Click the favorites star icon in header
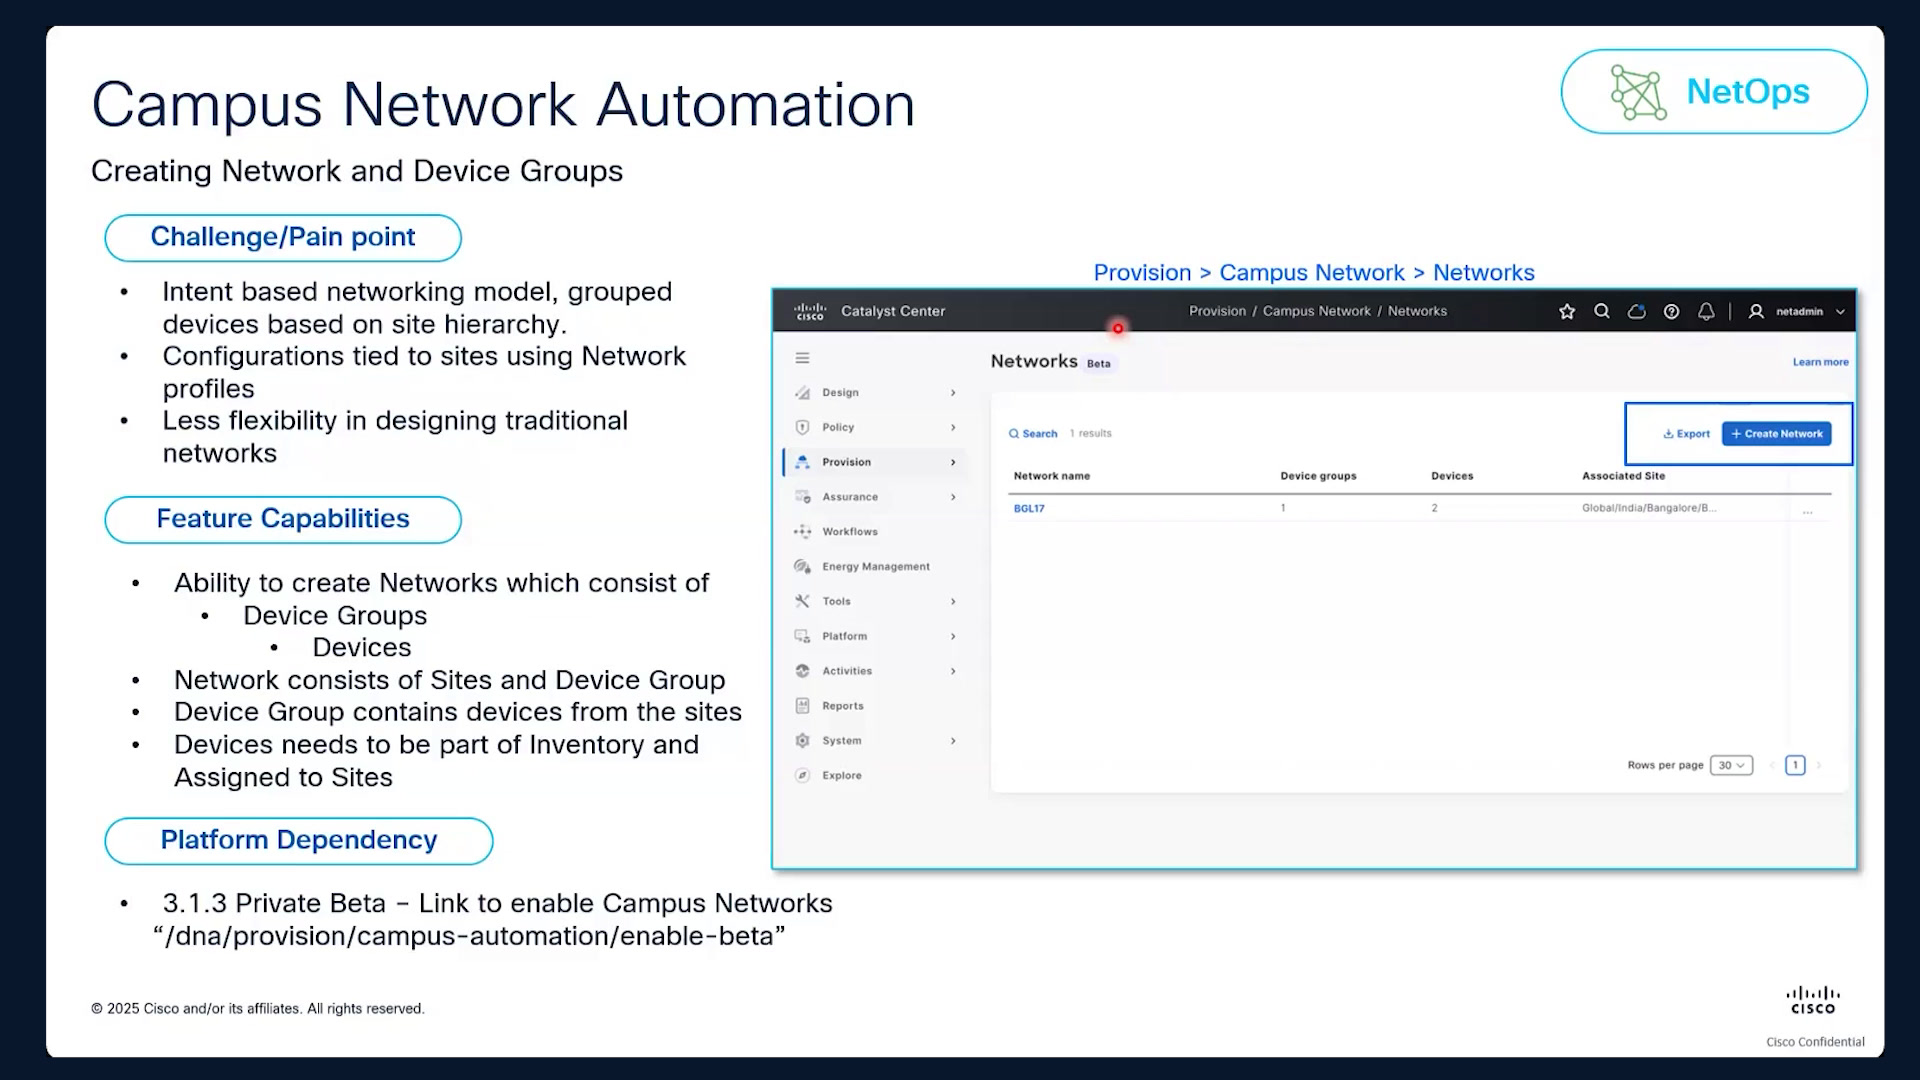 pyautogui.click(x=1567, y=312)
